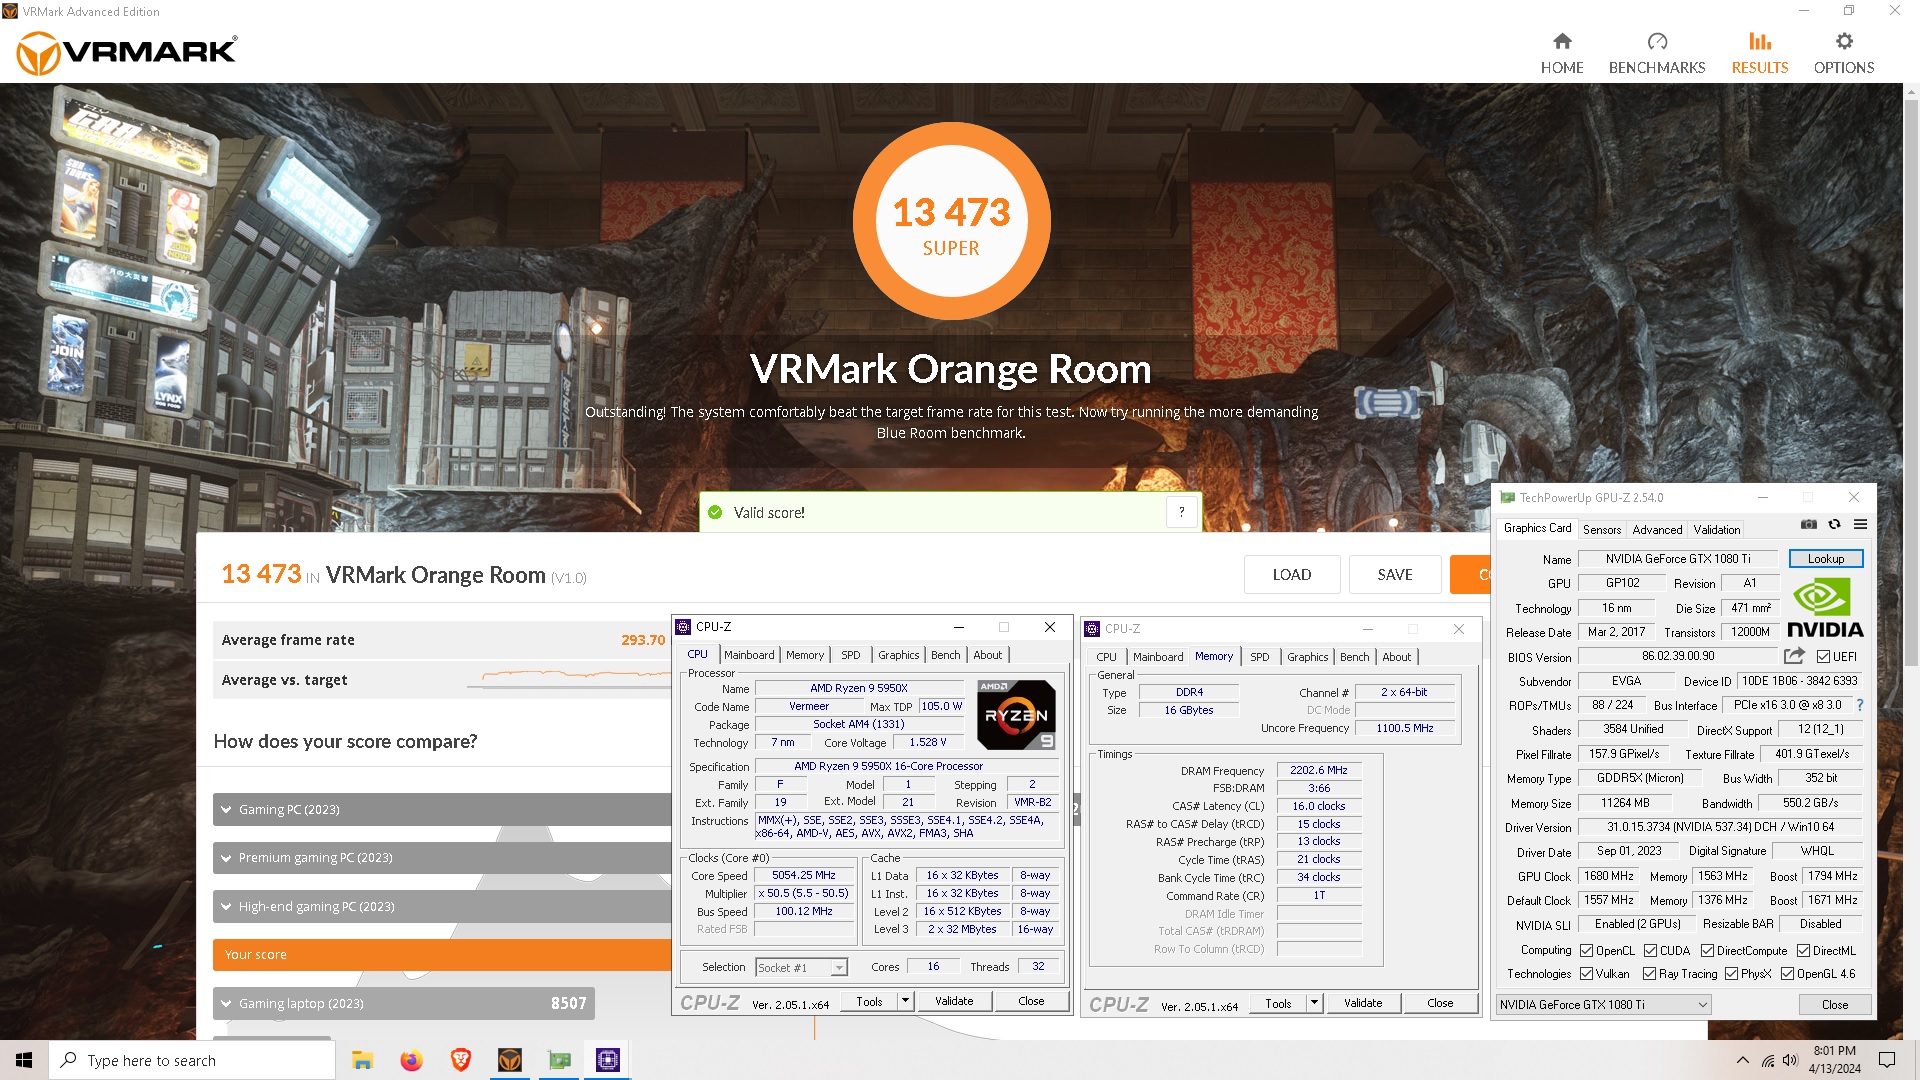Screen dimensions: 1920x1080
Task: Launch Firefox from taskbar
Action: pyautogui.click(x=411, y=1060)
